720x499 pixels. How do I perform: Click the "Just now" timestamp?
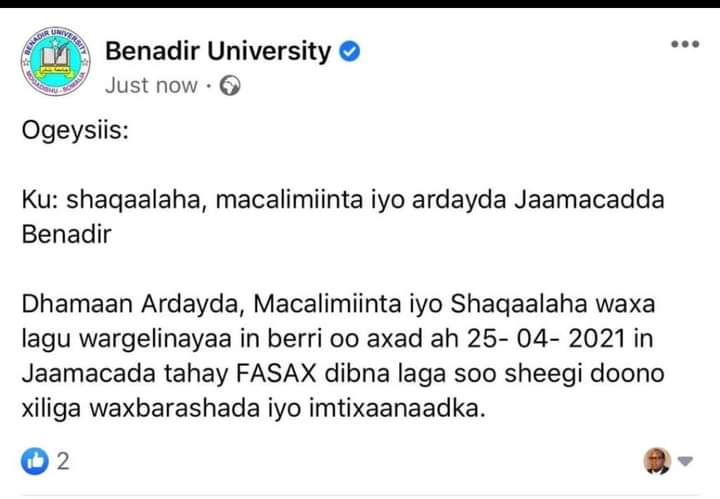pos(151,85)
